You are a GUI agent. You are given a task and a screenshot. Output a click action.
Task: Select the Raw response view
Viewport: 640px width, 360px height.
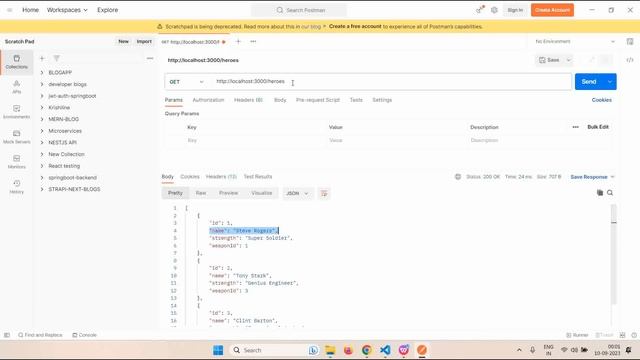201,193
